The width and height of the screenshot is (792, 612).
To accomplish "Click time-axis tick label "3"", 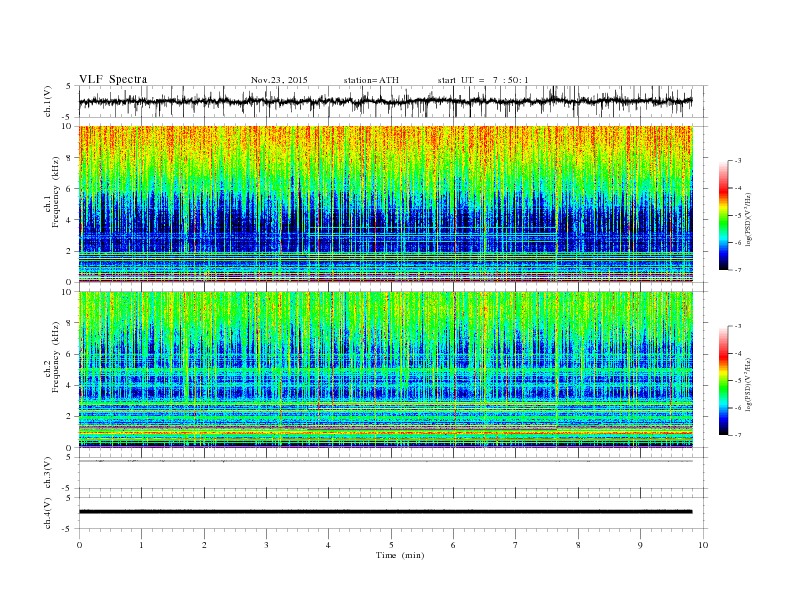I will 266,545.
